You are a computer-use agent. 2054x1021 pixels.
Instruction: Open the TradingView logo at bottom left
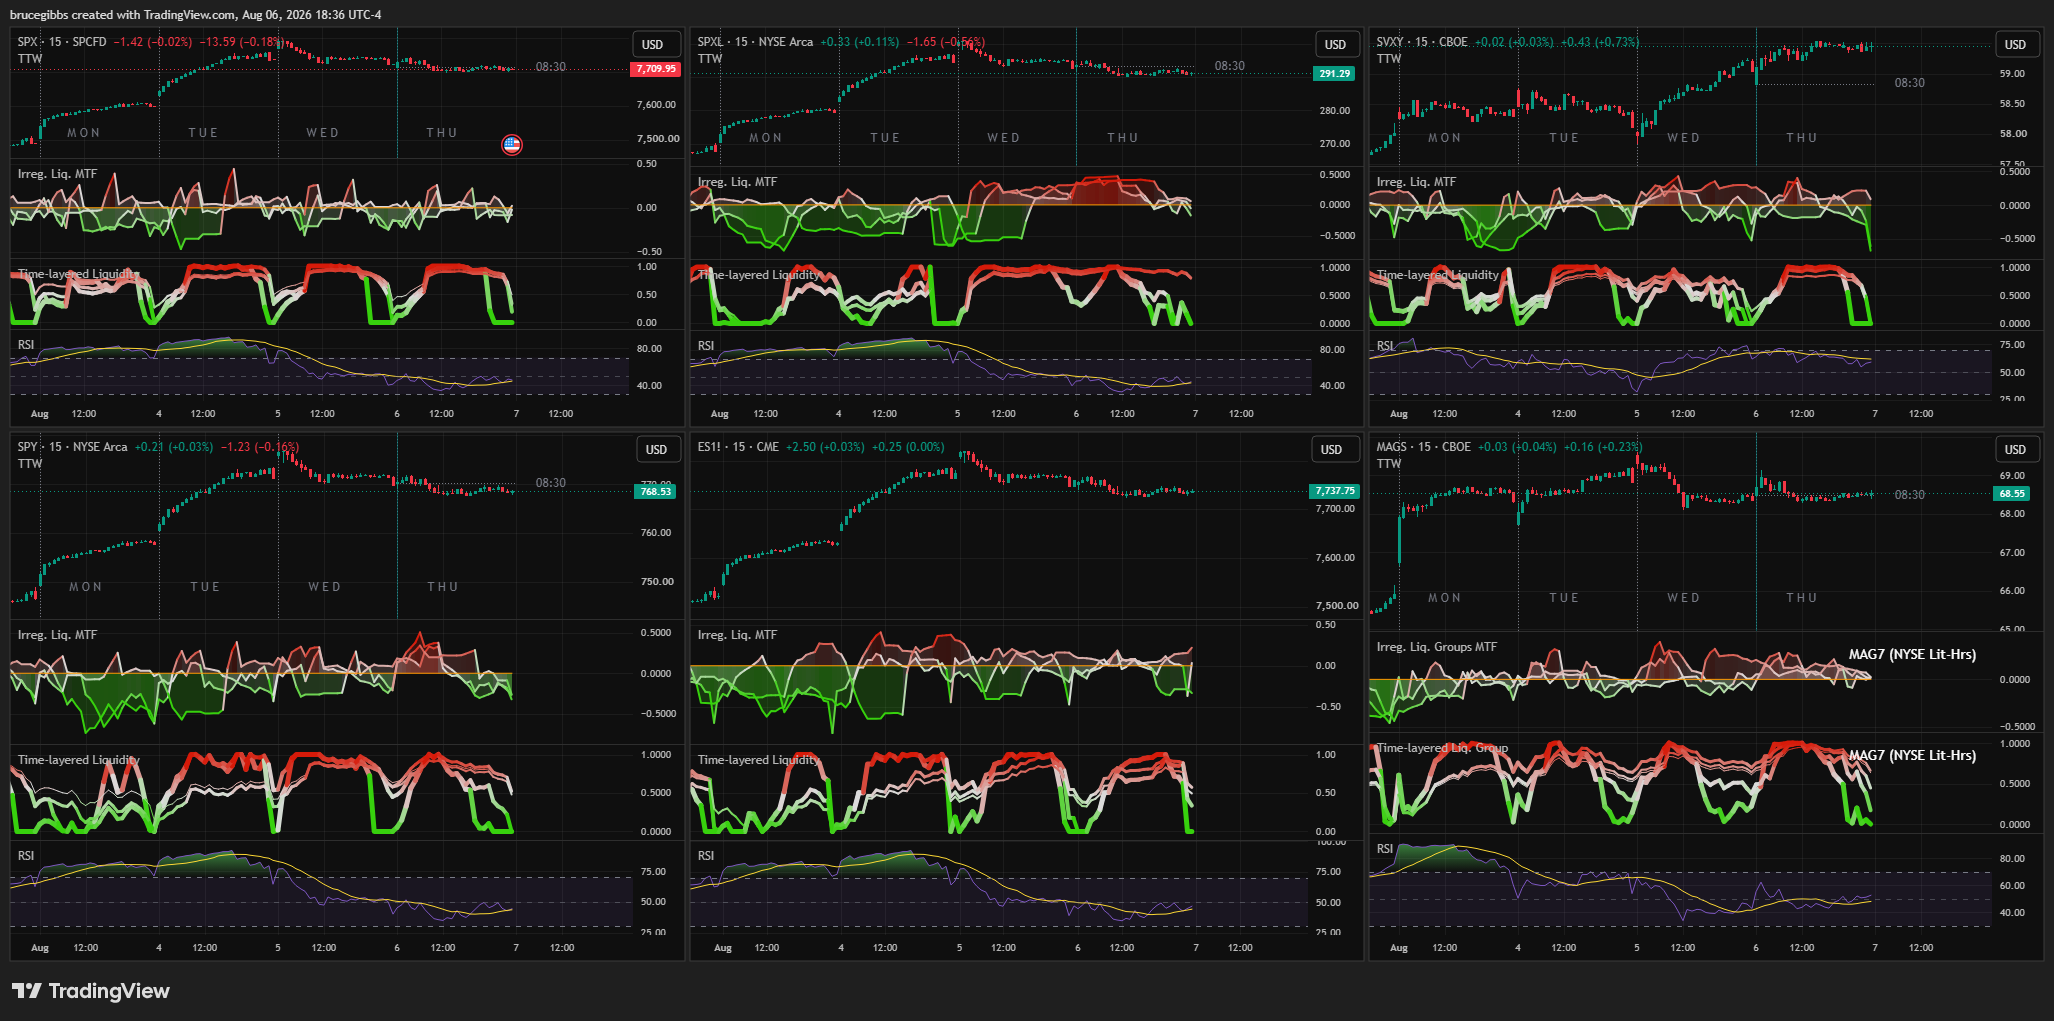90,991
